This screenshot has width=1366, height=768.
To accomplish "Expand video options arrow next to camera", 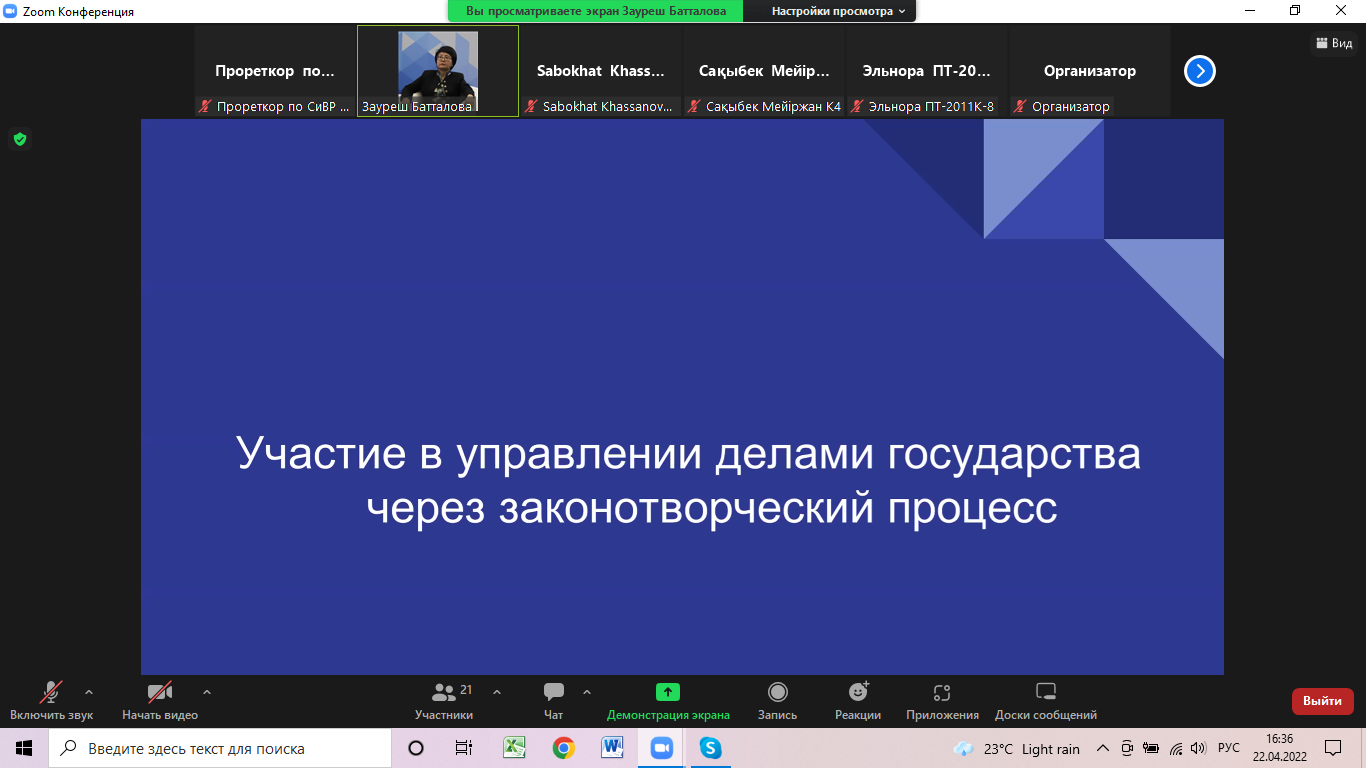I will (x=207, y=692).
